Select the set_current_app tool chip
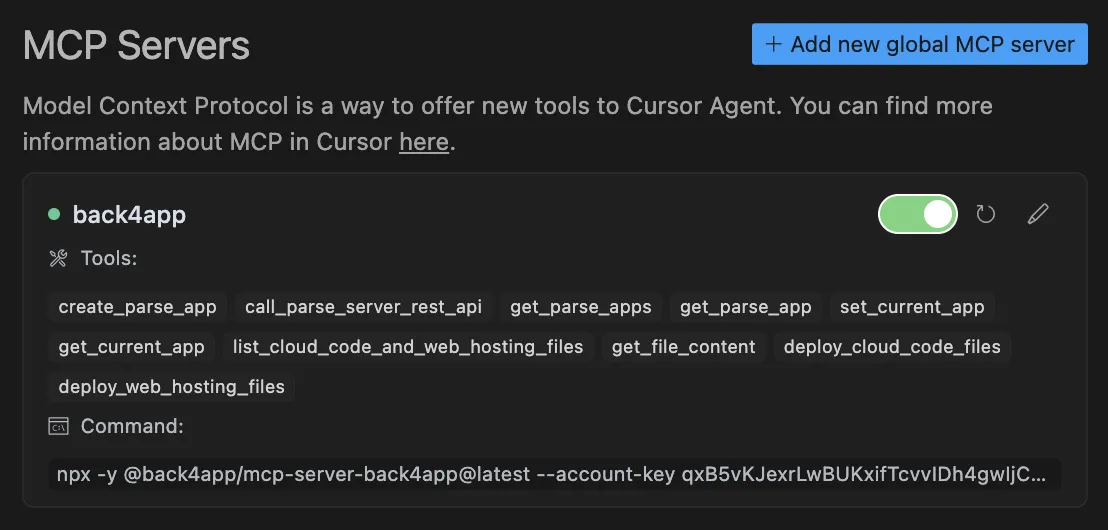 coord(912,307)
